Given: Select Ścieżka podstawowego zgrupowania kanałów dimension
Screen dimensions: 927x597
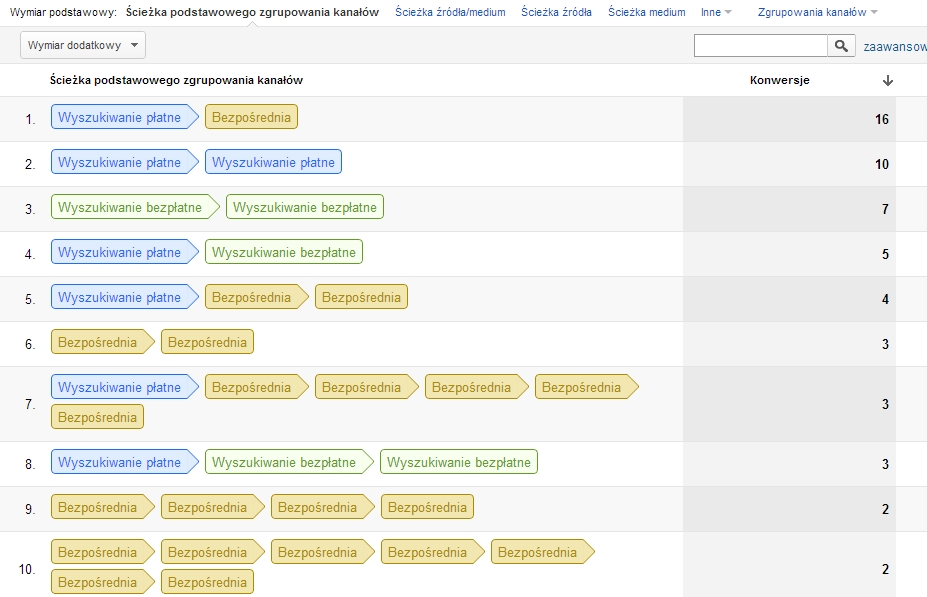Looking at the screenshot, I should 252,12.
